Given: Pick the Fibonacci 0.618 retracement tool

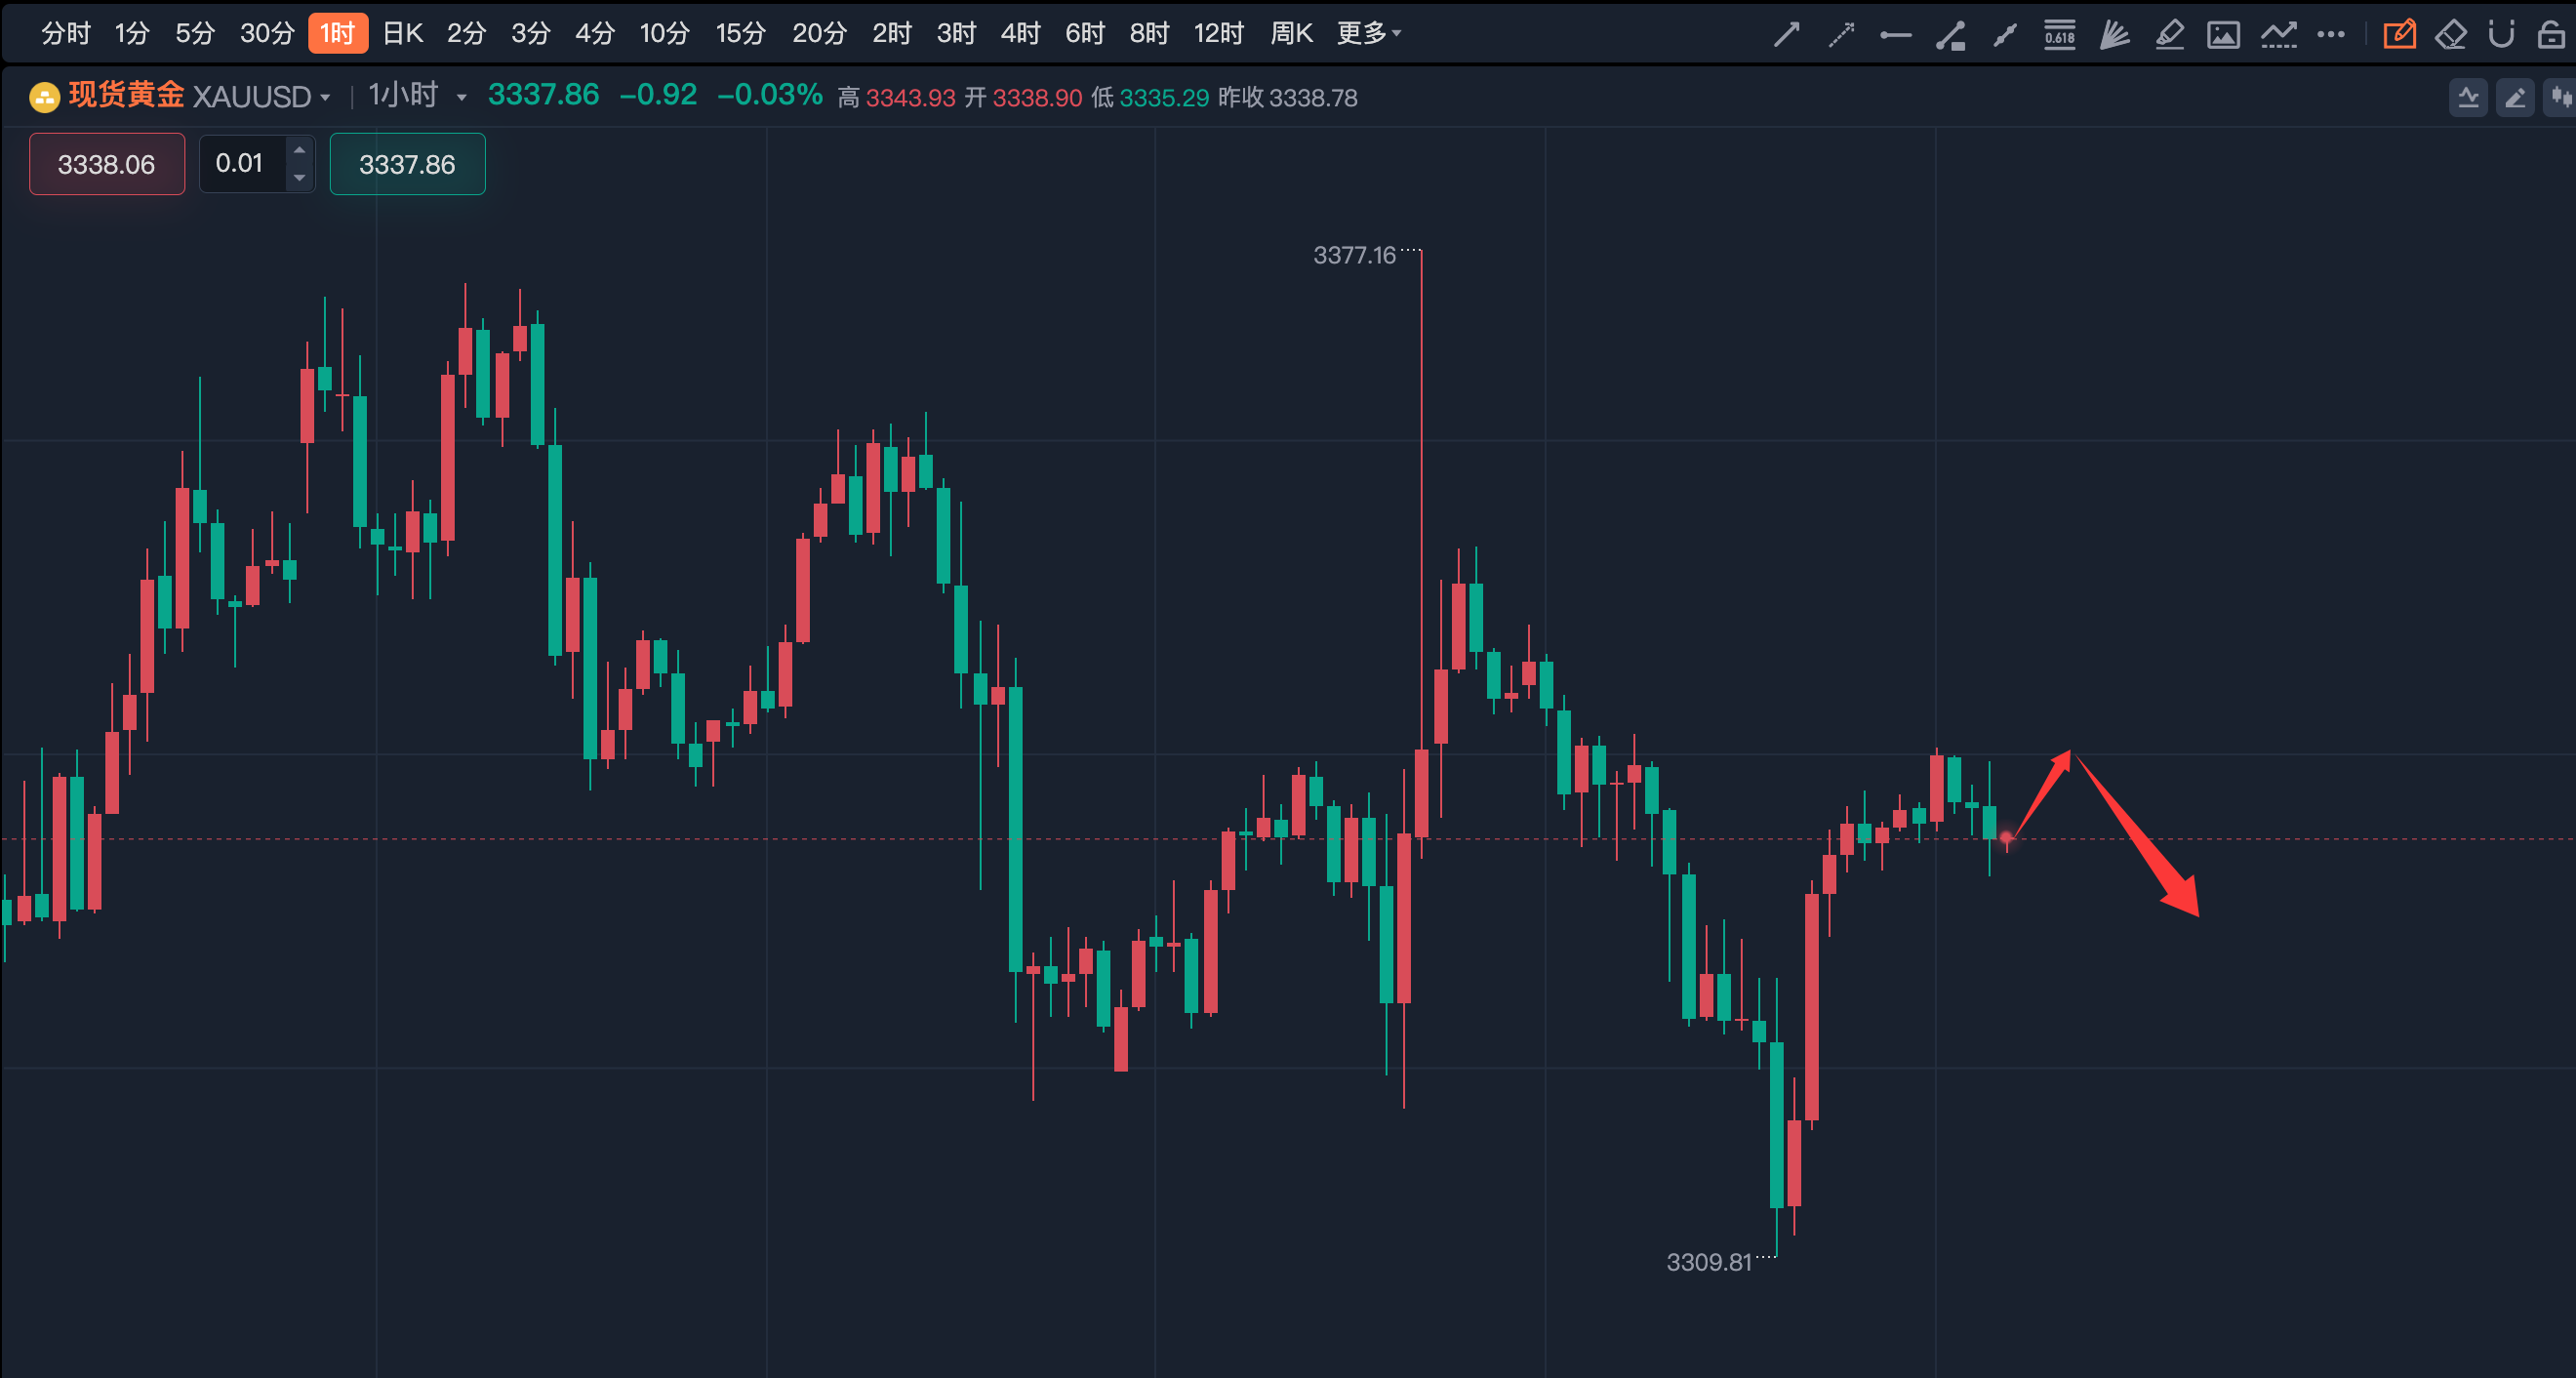Looking at the screenshot, I should pos(2059,35).
